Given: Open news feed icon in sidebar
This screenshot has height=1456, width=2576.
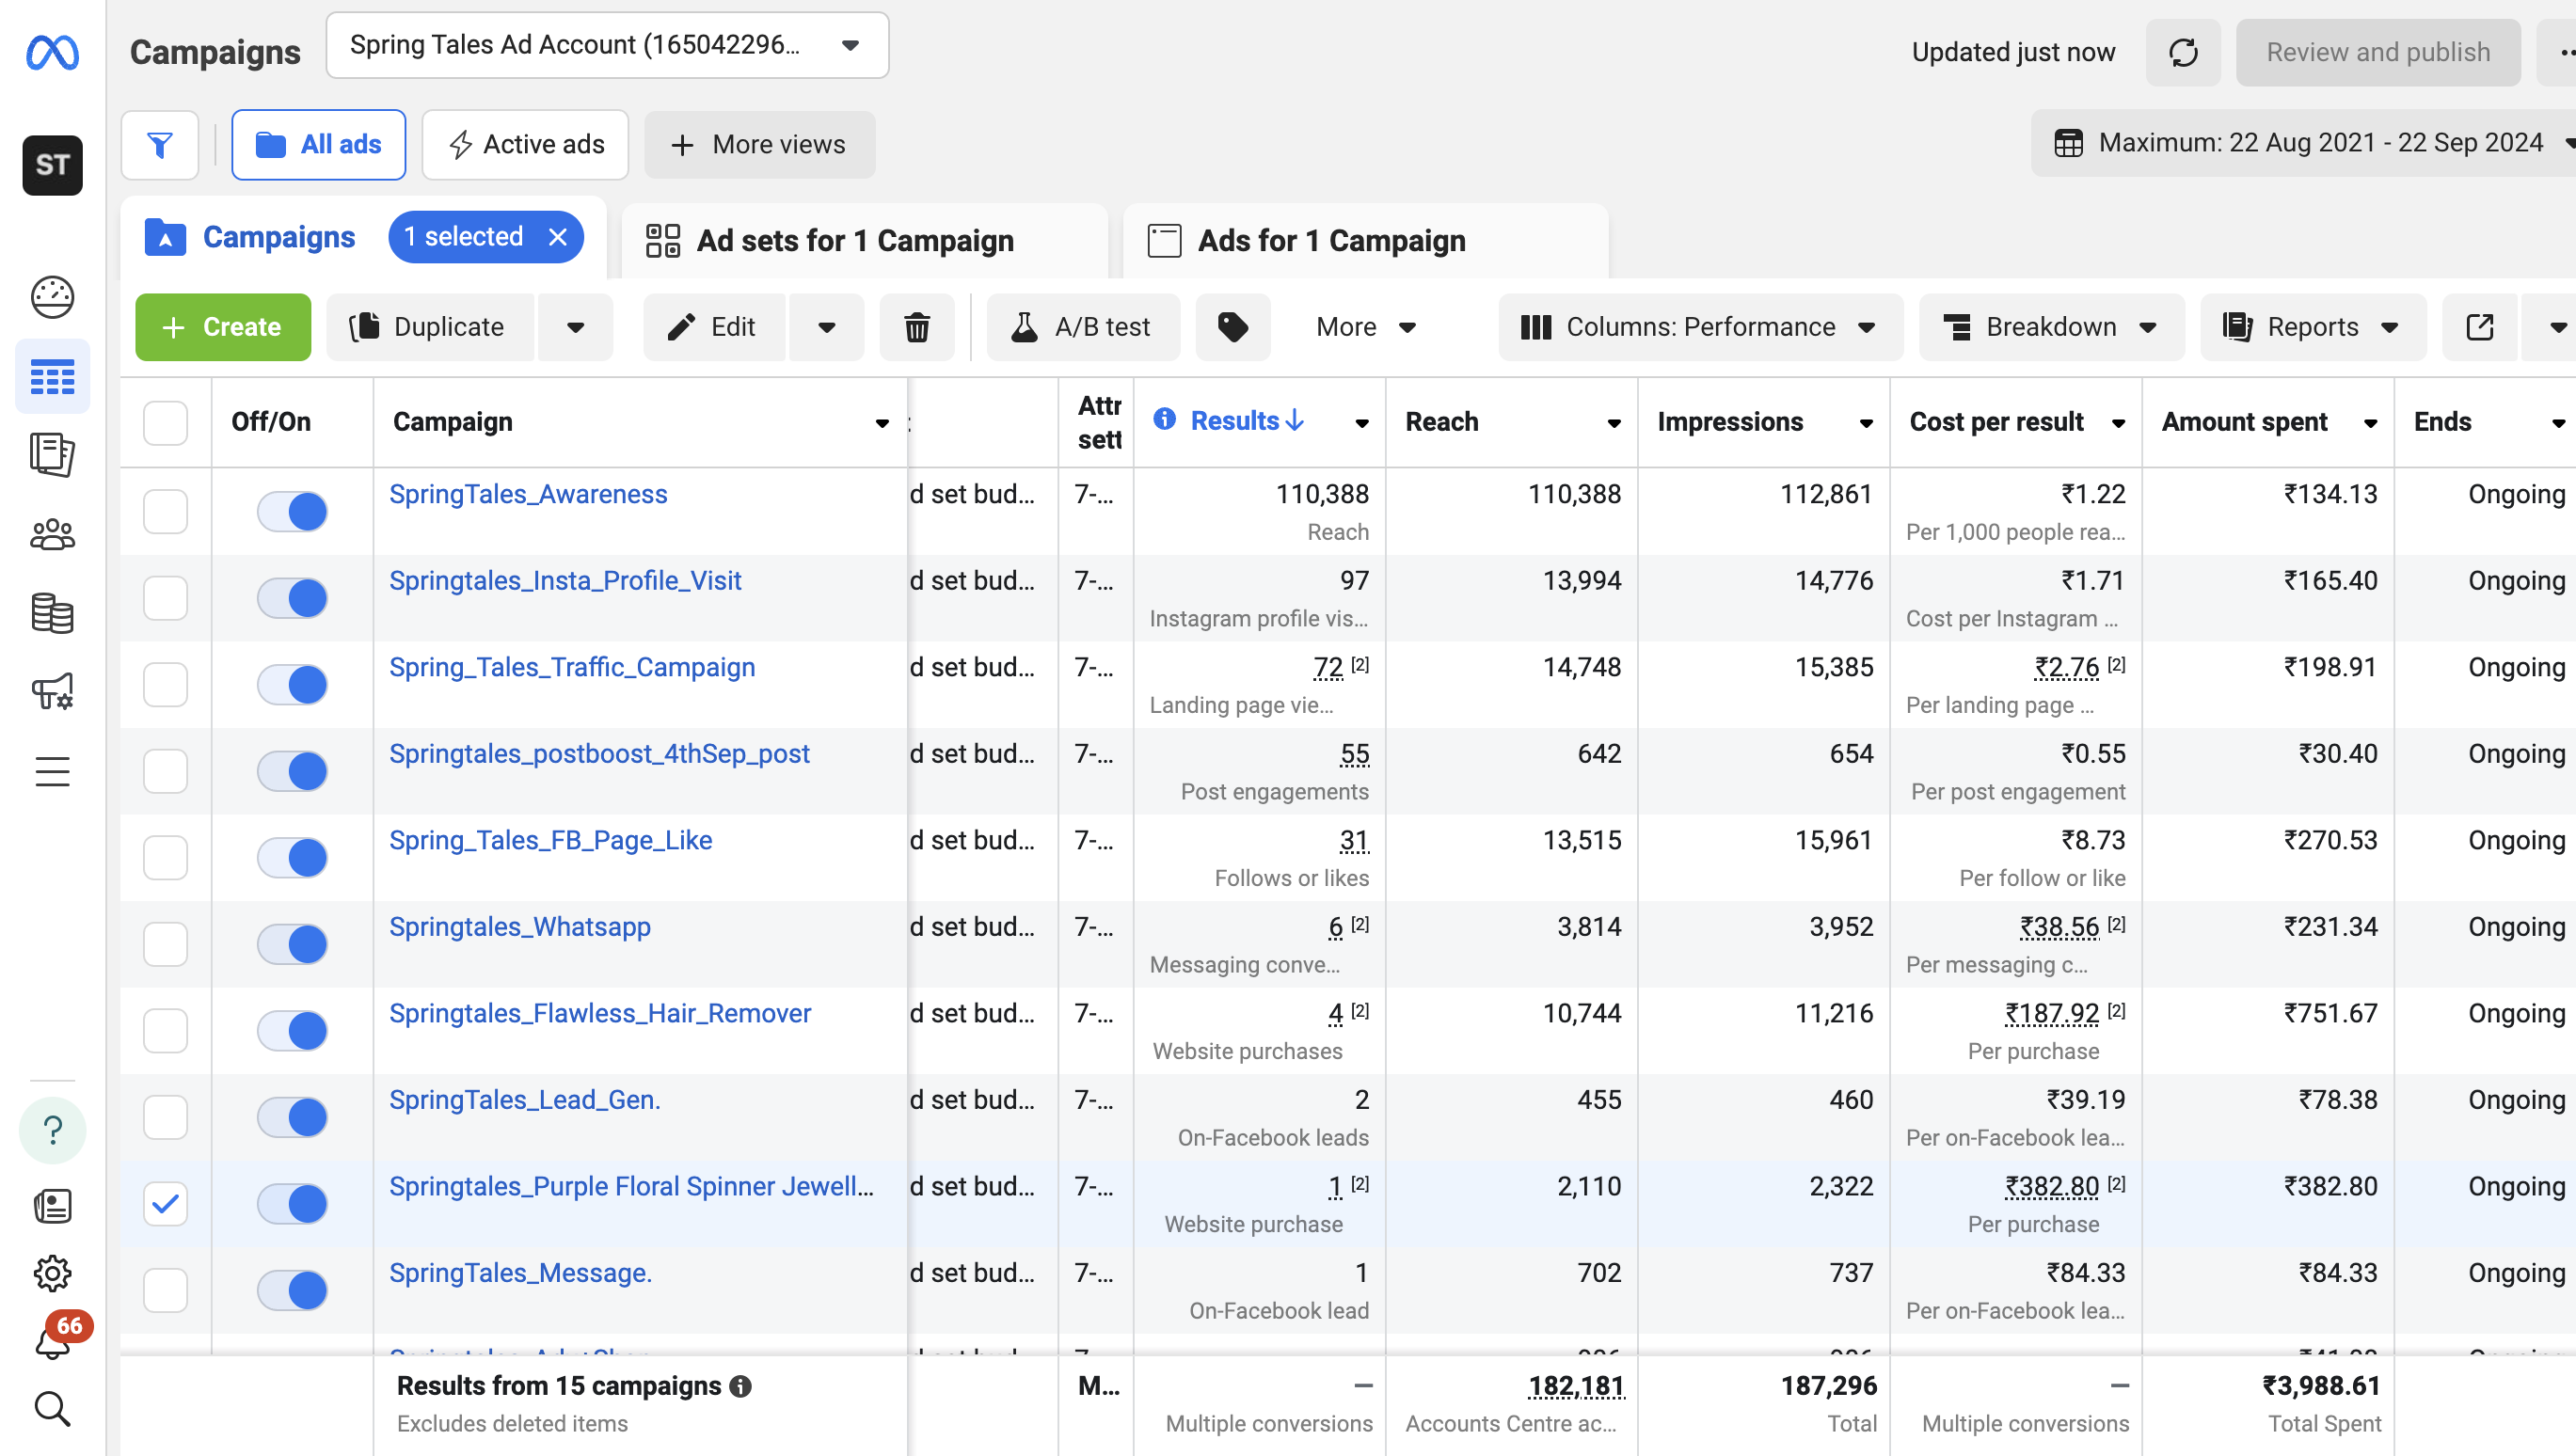Looking at the screenshot, I should (x=52, y=1206).
